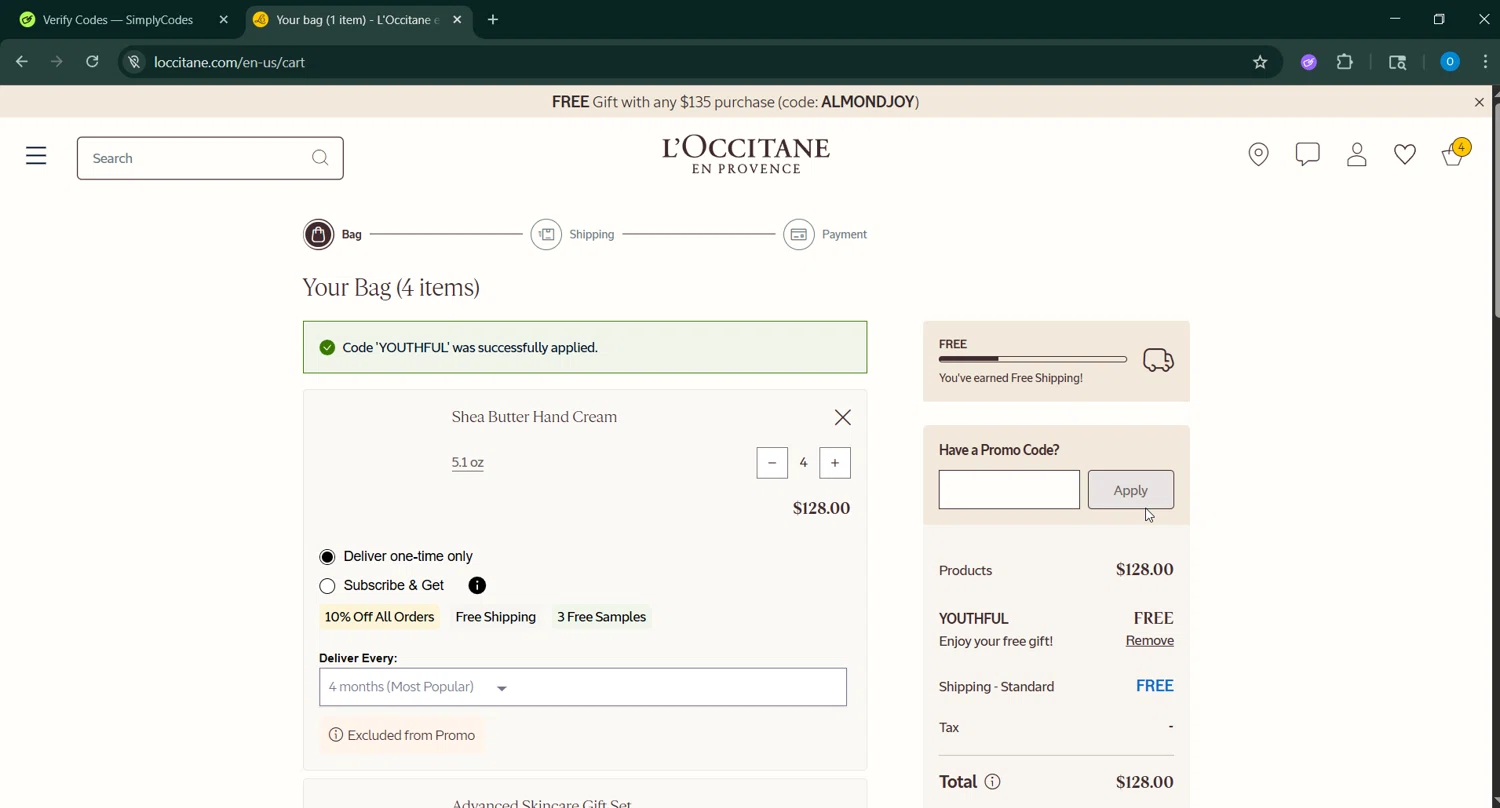Switch to Verify Codes SimplyCodes tab
Screen dimensions: 1500x808
point(118,20)
